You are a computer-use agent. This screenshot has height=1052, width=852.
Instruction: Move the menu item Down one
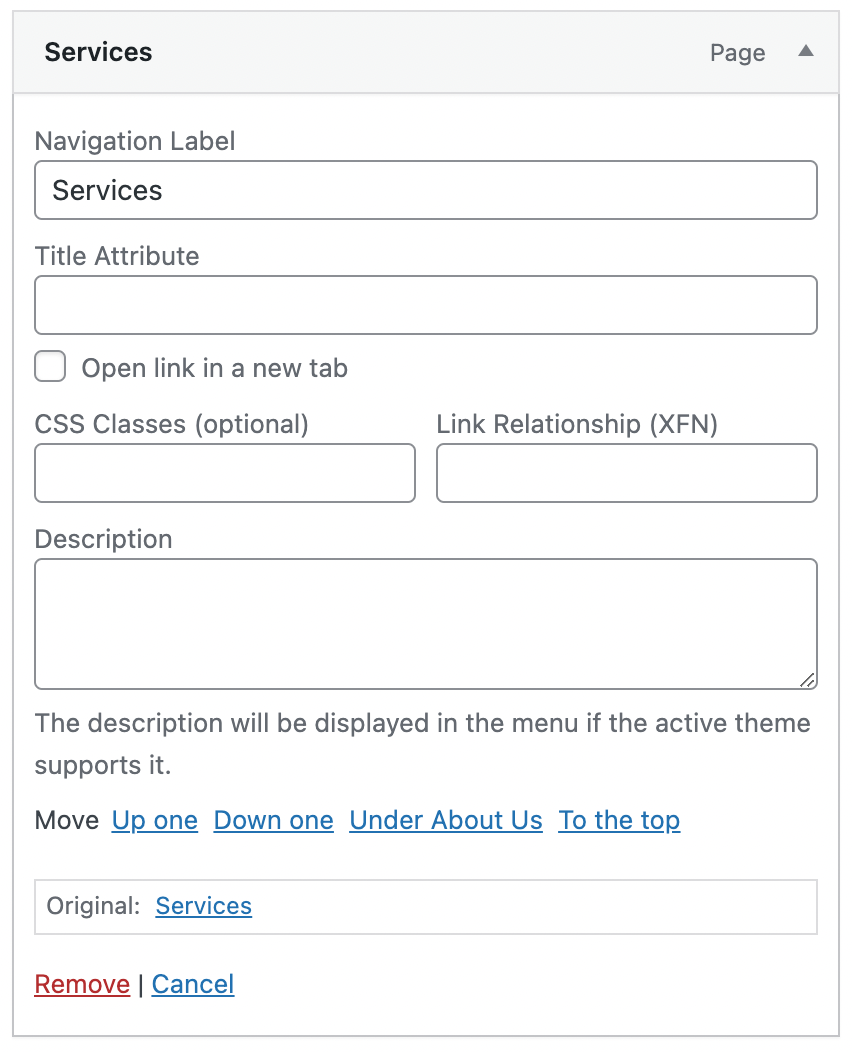pos(273,821)
